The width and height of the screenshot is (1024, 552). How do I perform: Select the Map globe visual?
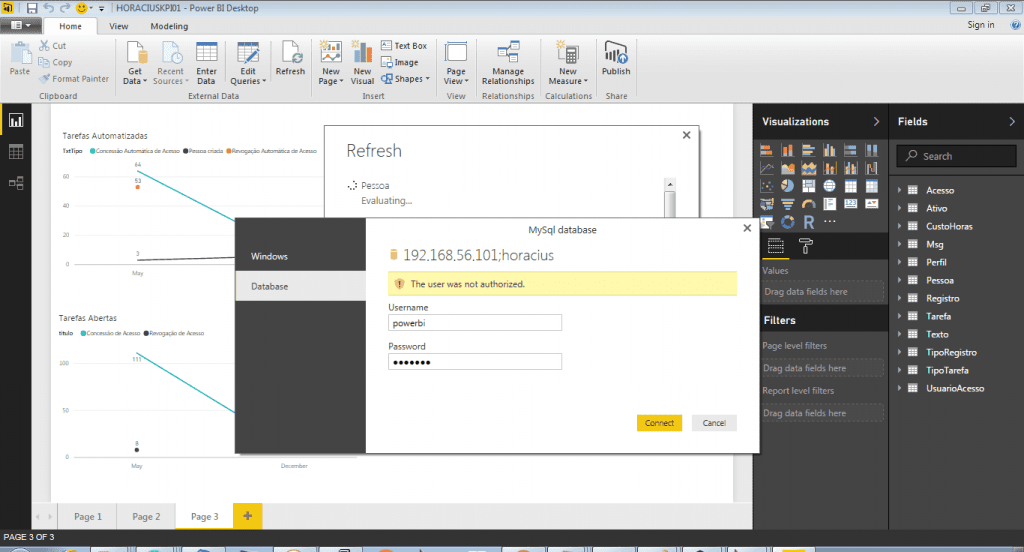829,186
